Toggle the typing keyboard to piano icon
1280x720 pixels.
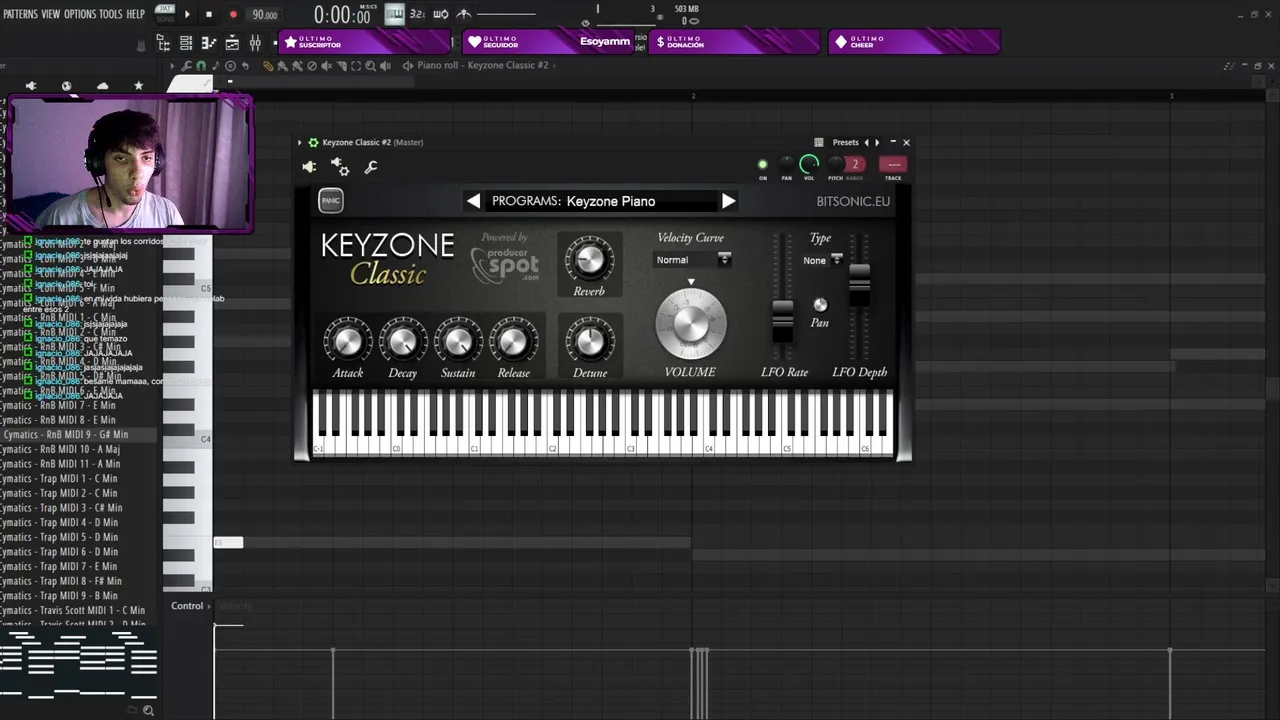[394, 14]
